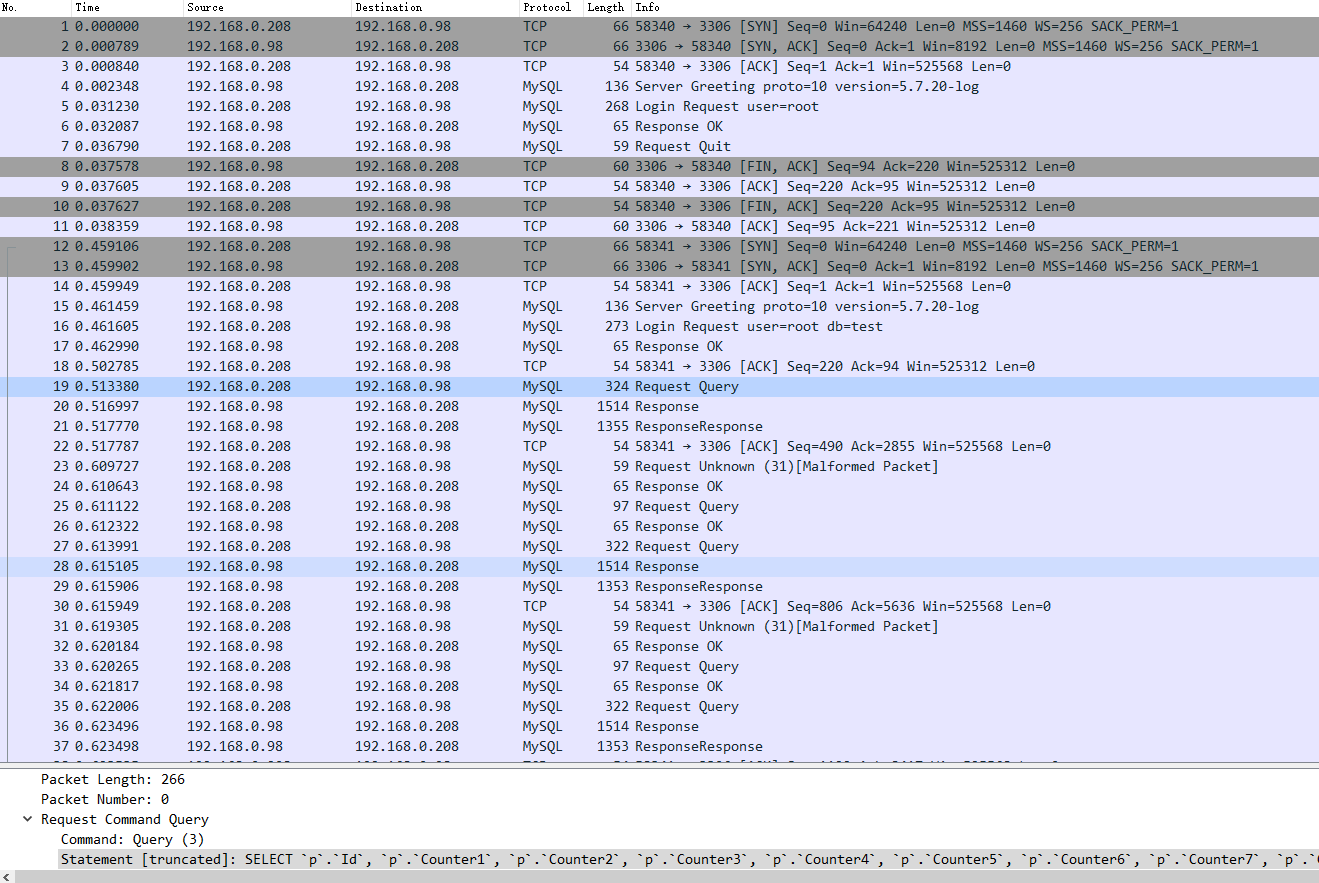Select packet 24 at time 0.610643
Image resolution: width=1319 pixels, height=883 pixels.
659,486
